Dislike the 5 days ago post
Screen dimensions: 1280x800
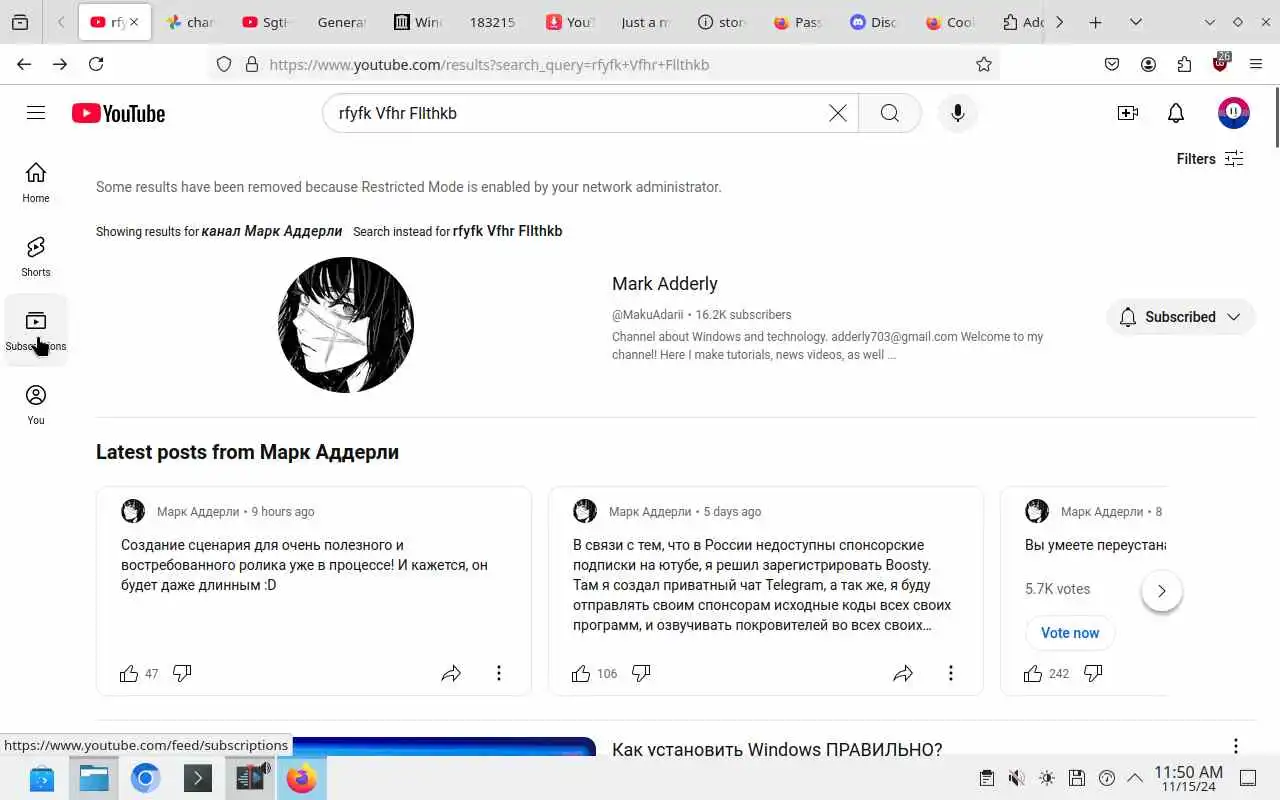click(x=642, y=674)
